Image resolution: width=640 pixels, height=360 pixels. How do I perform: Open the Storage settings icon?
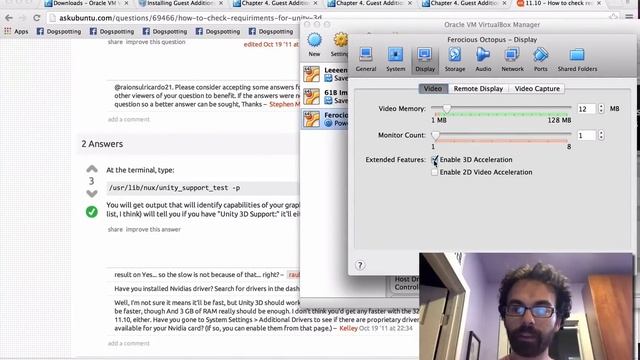[455, 60]
